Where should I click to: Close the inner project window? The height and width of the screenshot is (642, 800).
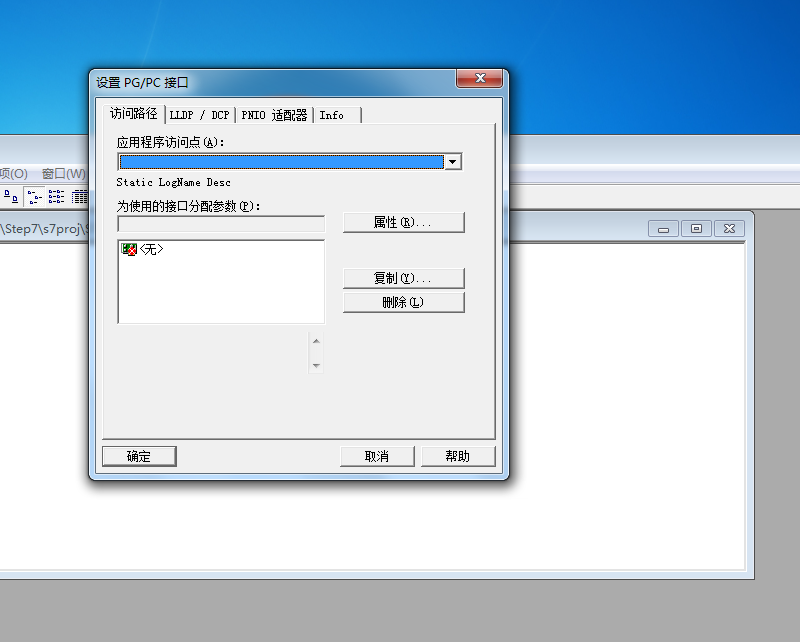click(729, 229)
